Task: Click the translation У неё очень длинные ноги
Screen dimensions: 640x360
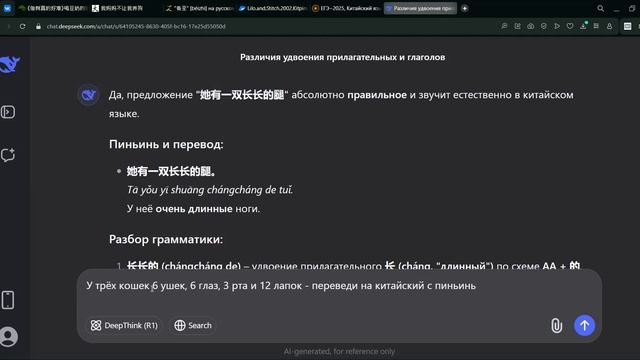Action: (193, 209)
